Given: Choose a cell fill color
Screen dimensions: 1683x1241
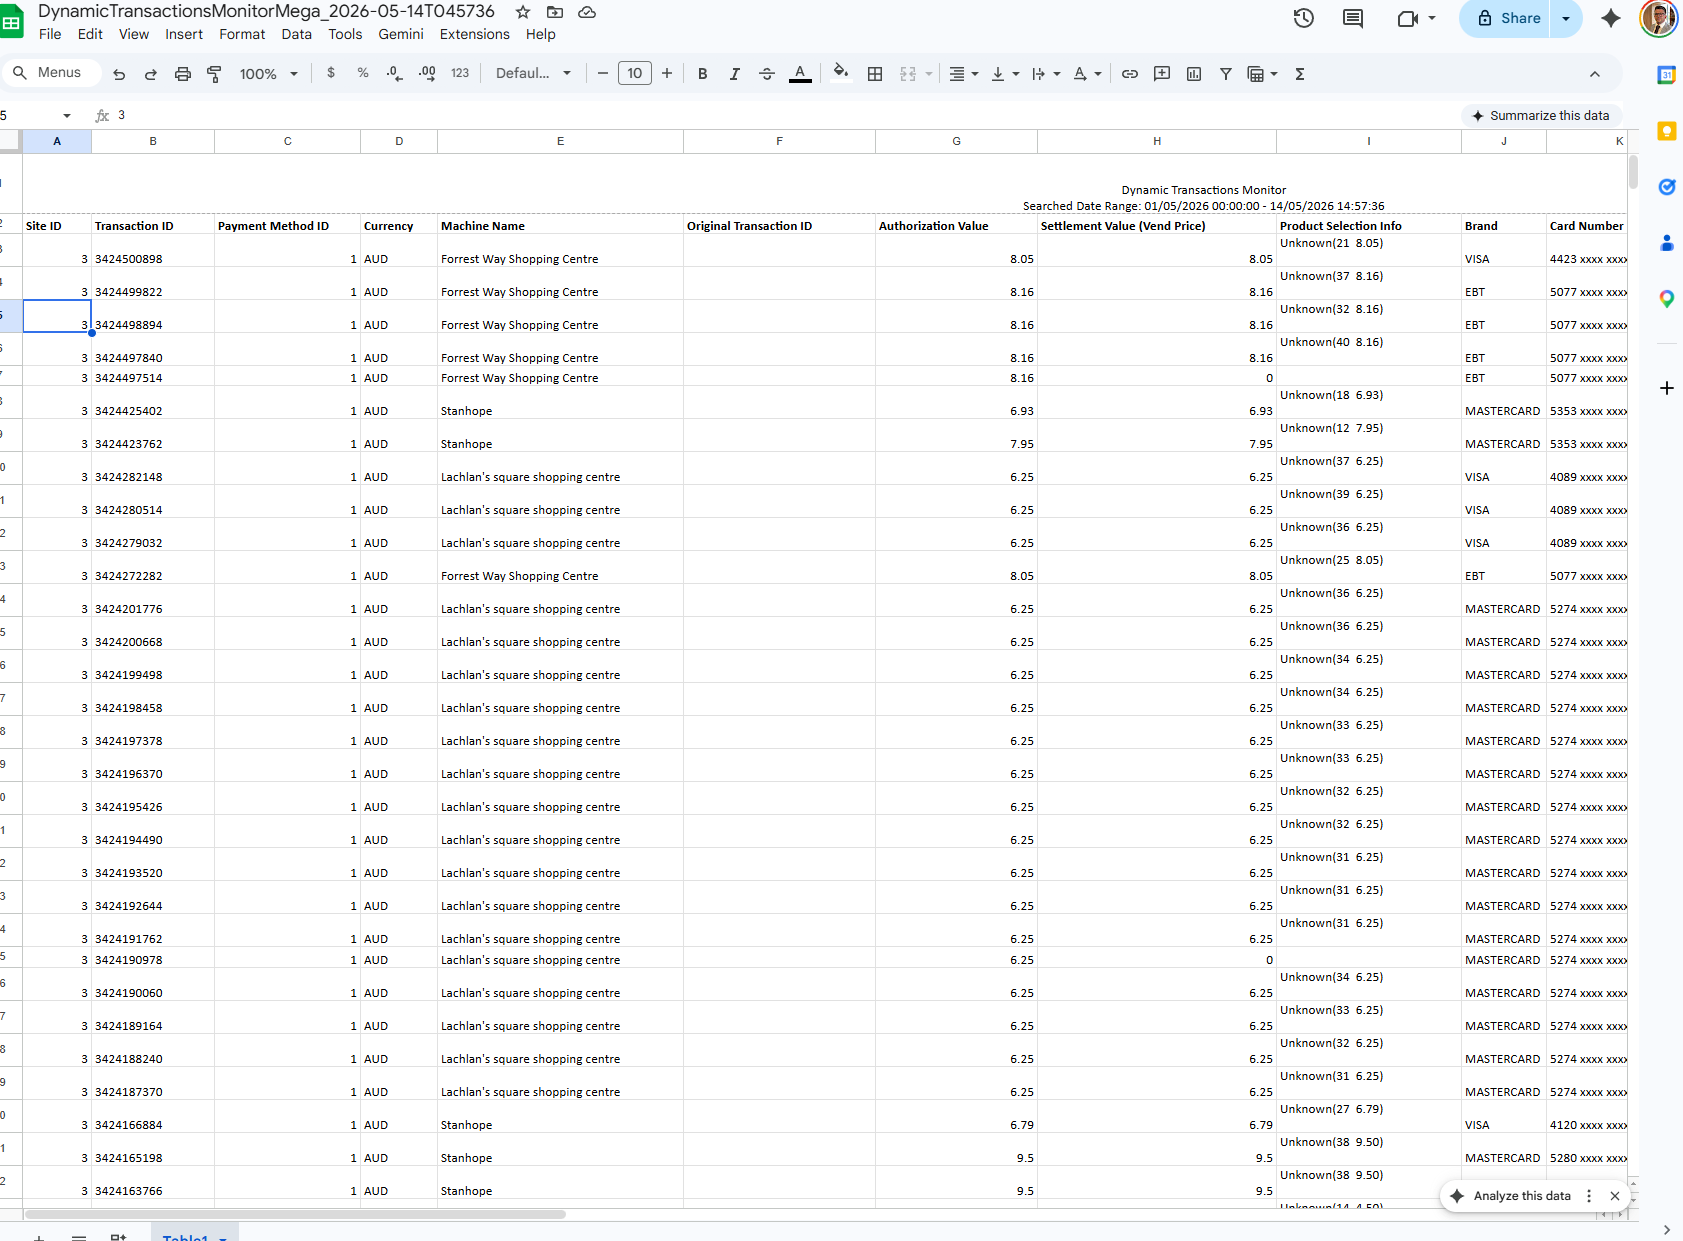Looking at the screenshot, I should click(841, 73).
